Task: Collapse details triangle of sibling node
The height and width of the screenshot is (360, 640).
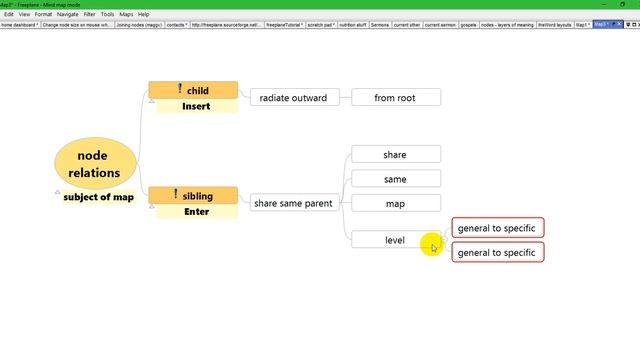Action: point(151,207)
